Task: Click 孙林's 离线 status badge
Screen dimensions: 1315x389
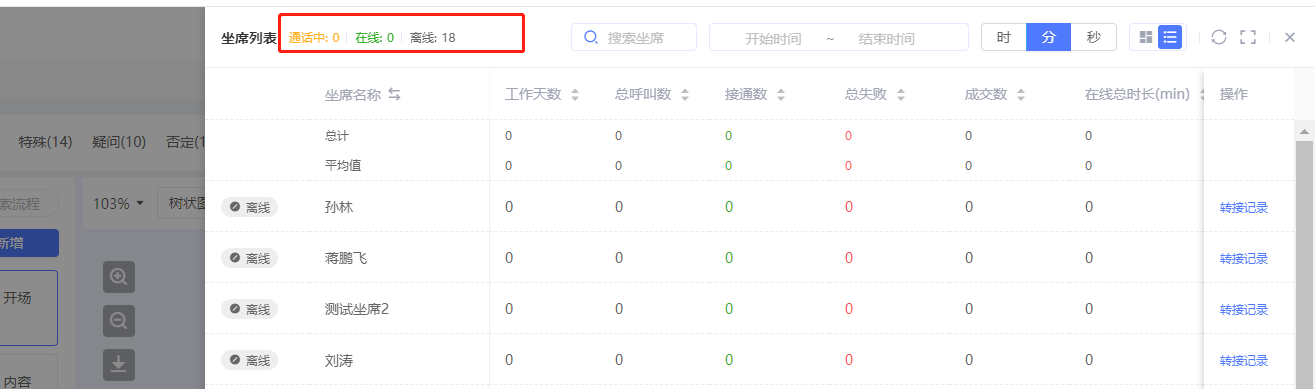Action: pos(249,207)
